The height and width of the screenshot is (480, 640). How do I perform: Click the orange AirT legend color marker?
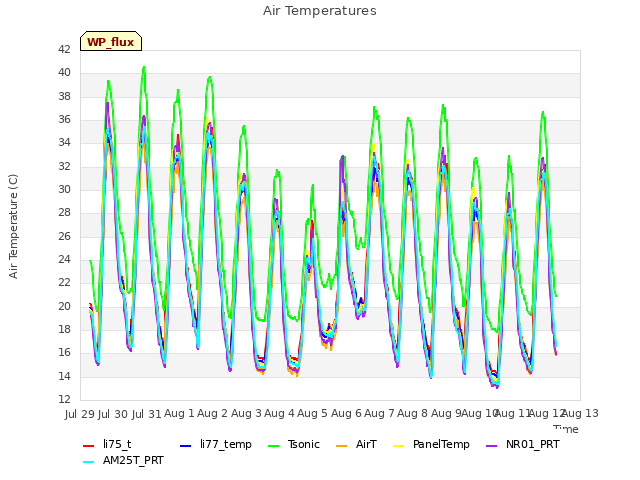(x=341, y=446)
